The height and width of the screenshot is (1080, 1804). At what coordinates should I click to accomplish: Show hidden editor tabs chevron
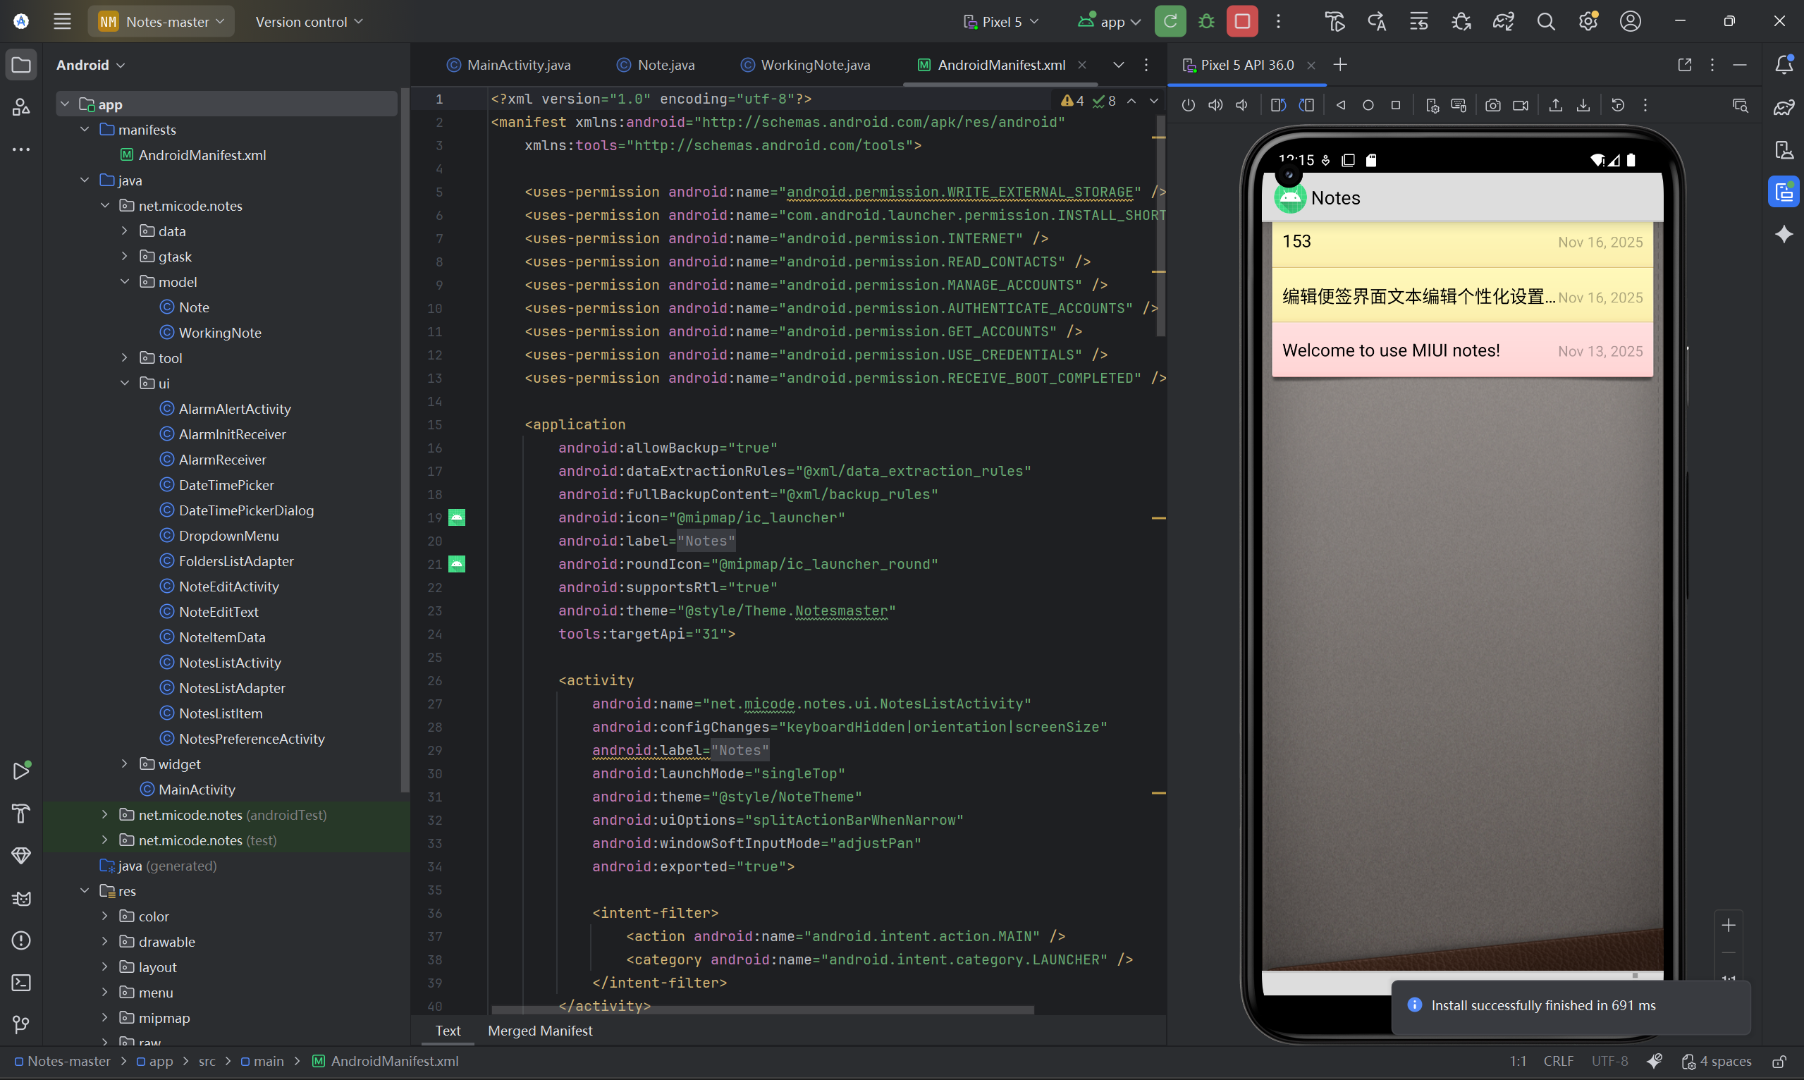[1118, 65]
